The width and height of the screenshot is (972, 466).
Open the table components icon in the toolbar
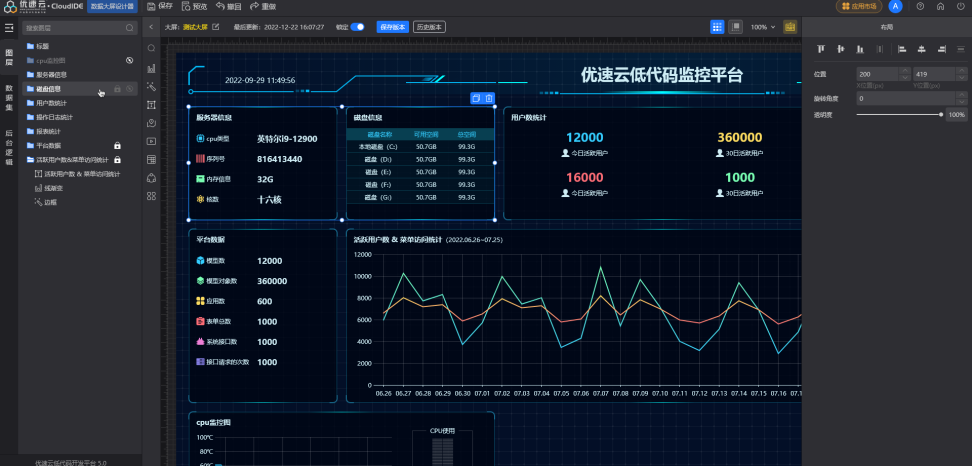click(151, 159)
